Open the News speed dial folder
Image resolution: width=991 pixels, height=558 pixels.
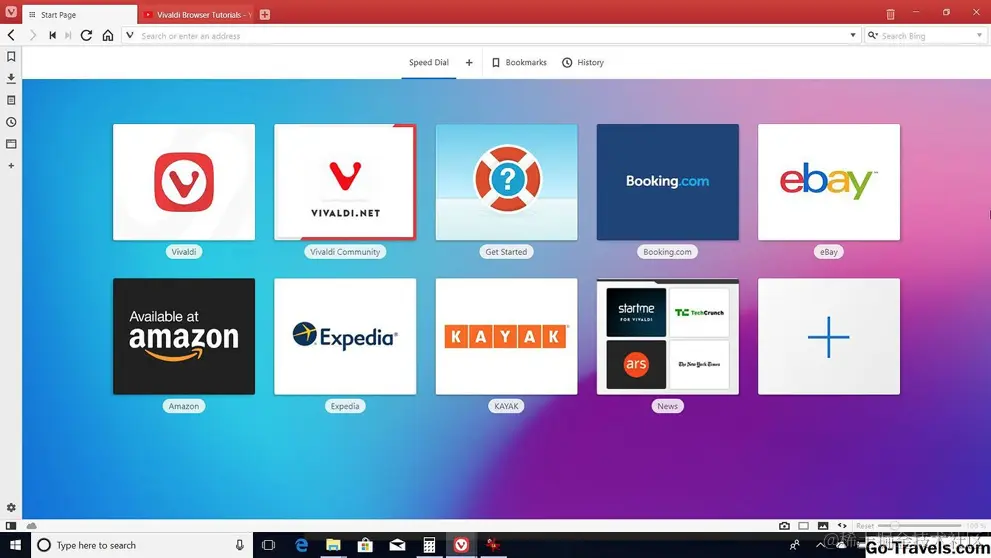(667, 336)
